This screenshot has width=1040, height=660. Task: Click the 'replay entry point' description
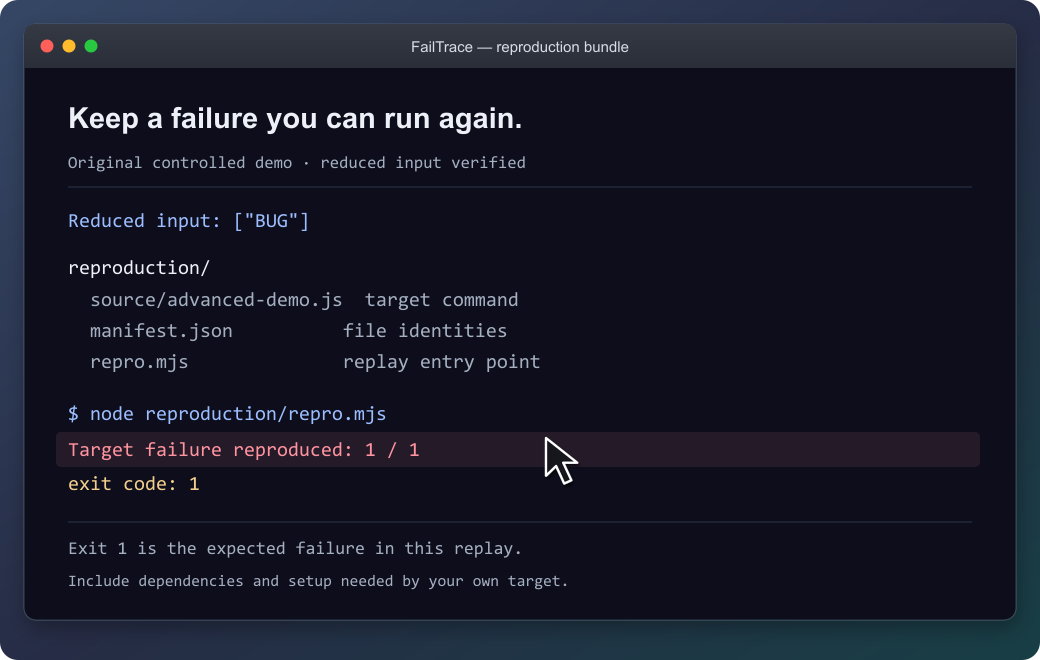441,362
